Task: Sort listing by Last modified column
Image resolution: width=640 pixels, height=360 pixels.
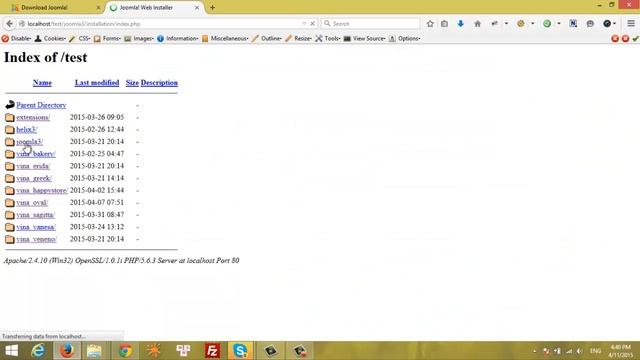Action: (97, 83)
